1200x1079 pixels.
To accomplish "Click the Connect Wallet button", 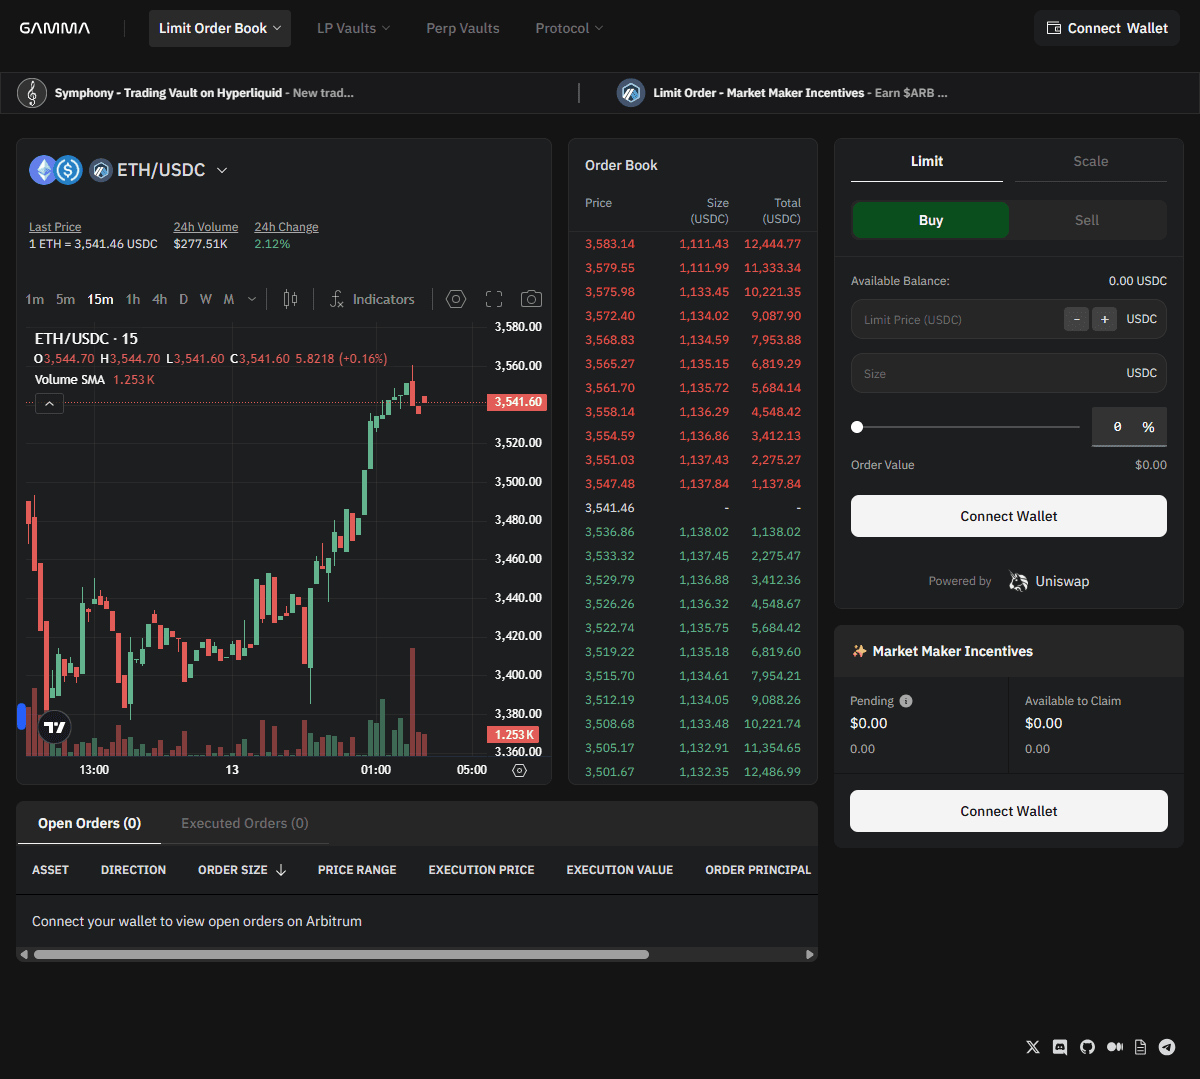I will point(1107,28).
